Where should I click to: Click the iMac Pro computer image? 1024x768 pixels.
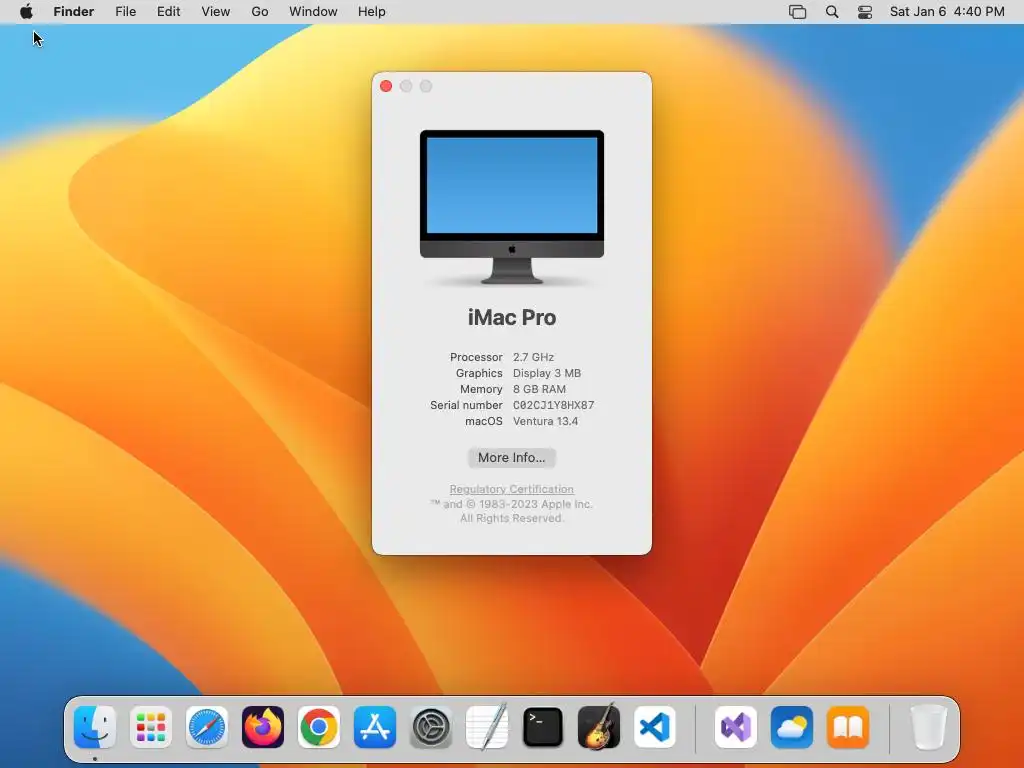[x=512, y=207]
